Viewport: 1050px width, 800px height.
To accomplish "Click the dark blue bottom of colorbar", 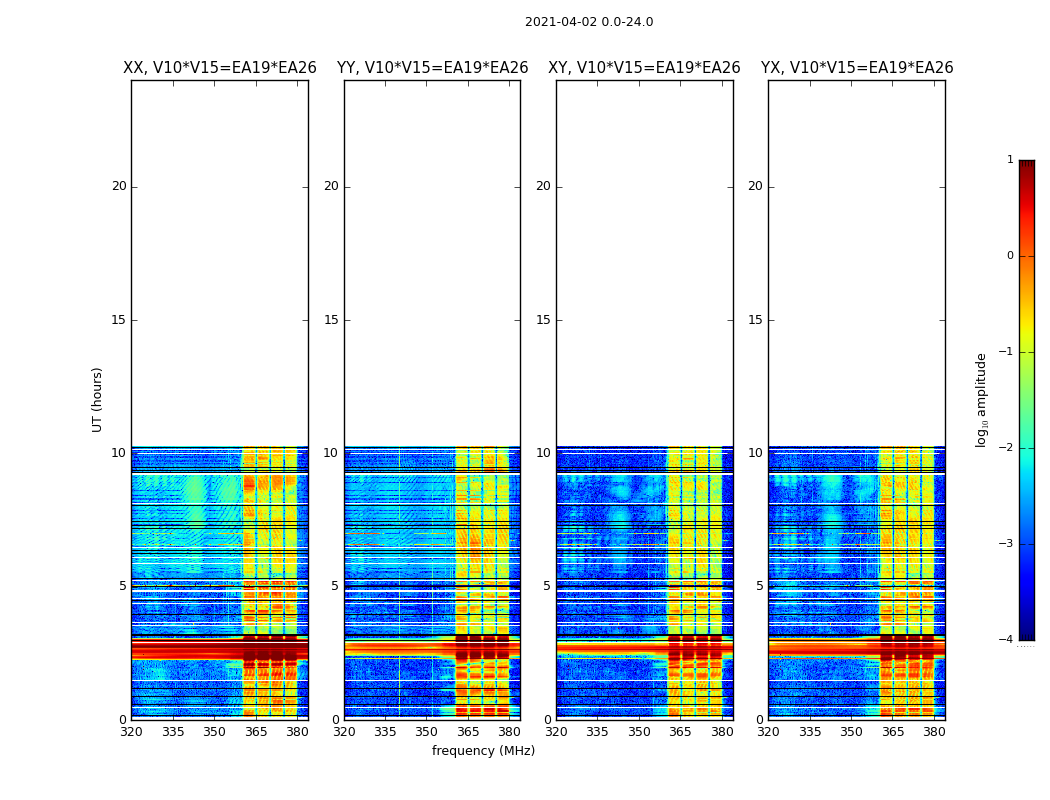I will tap(1027, 633).
